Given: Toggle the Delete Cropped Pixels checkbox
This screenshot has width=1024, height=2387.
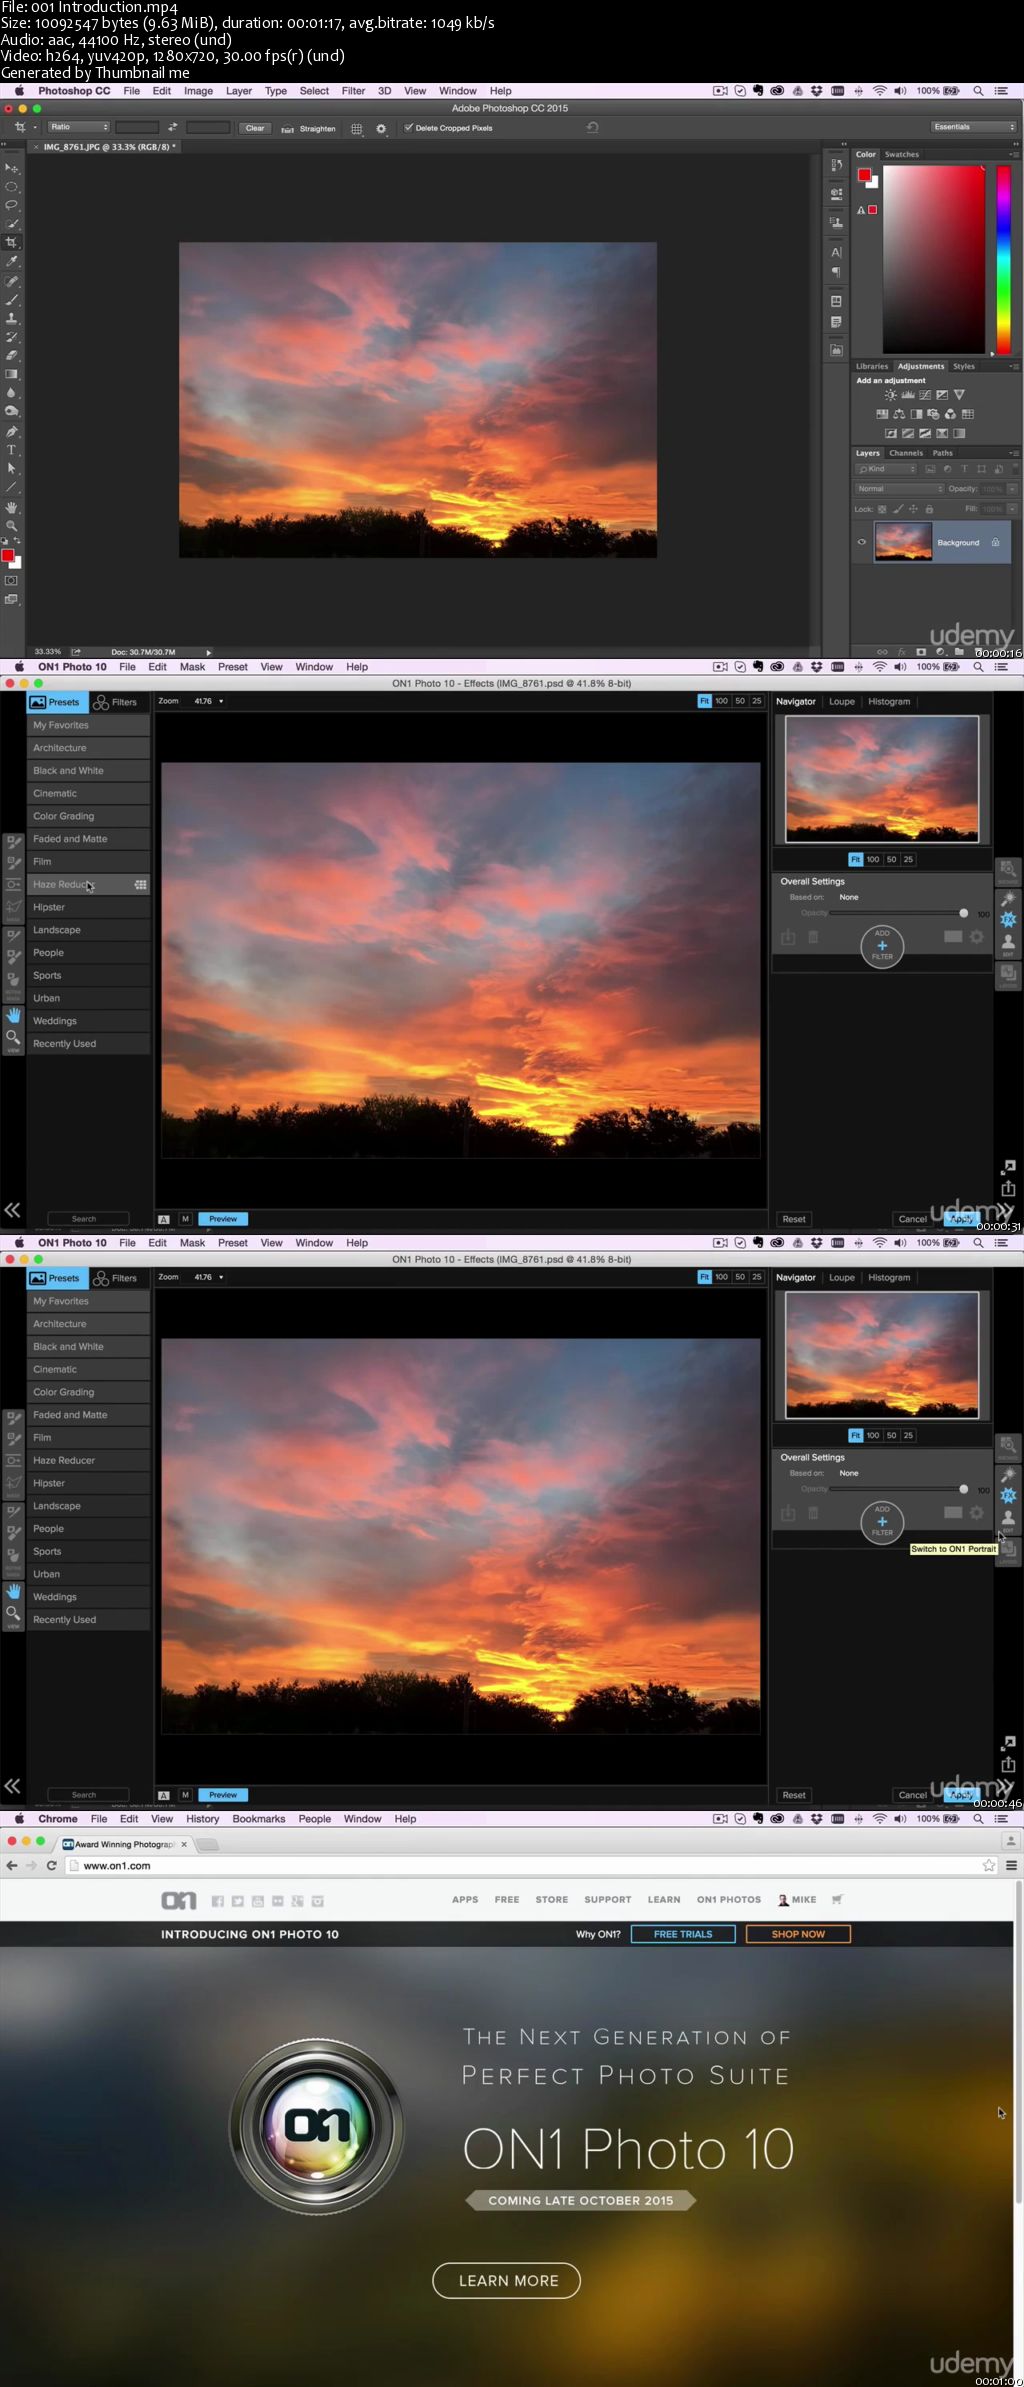Looking at the screenshot, I should [408, 128].
